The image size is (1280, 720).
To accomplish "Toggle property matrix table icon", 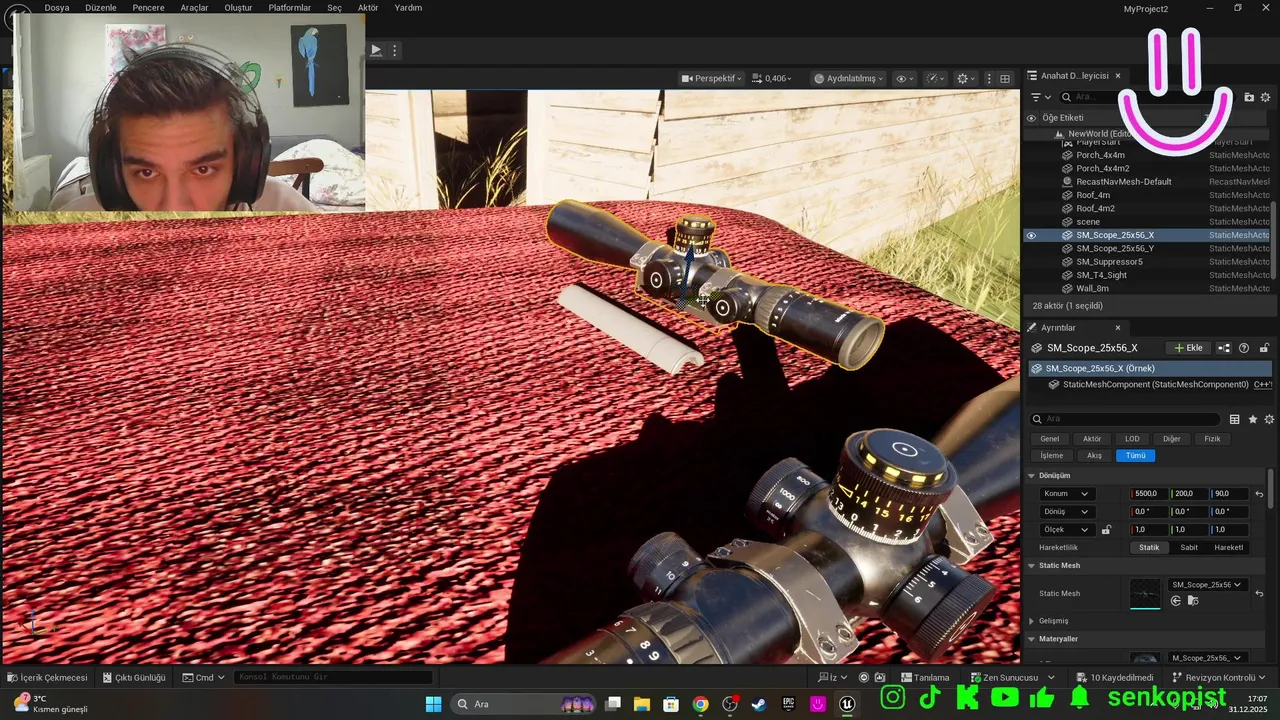I will [1235, 419].
